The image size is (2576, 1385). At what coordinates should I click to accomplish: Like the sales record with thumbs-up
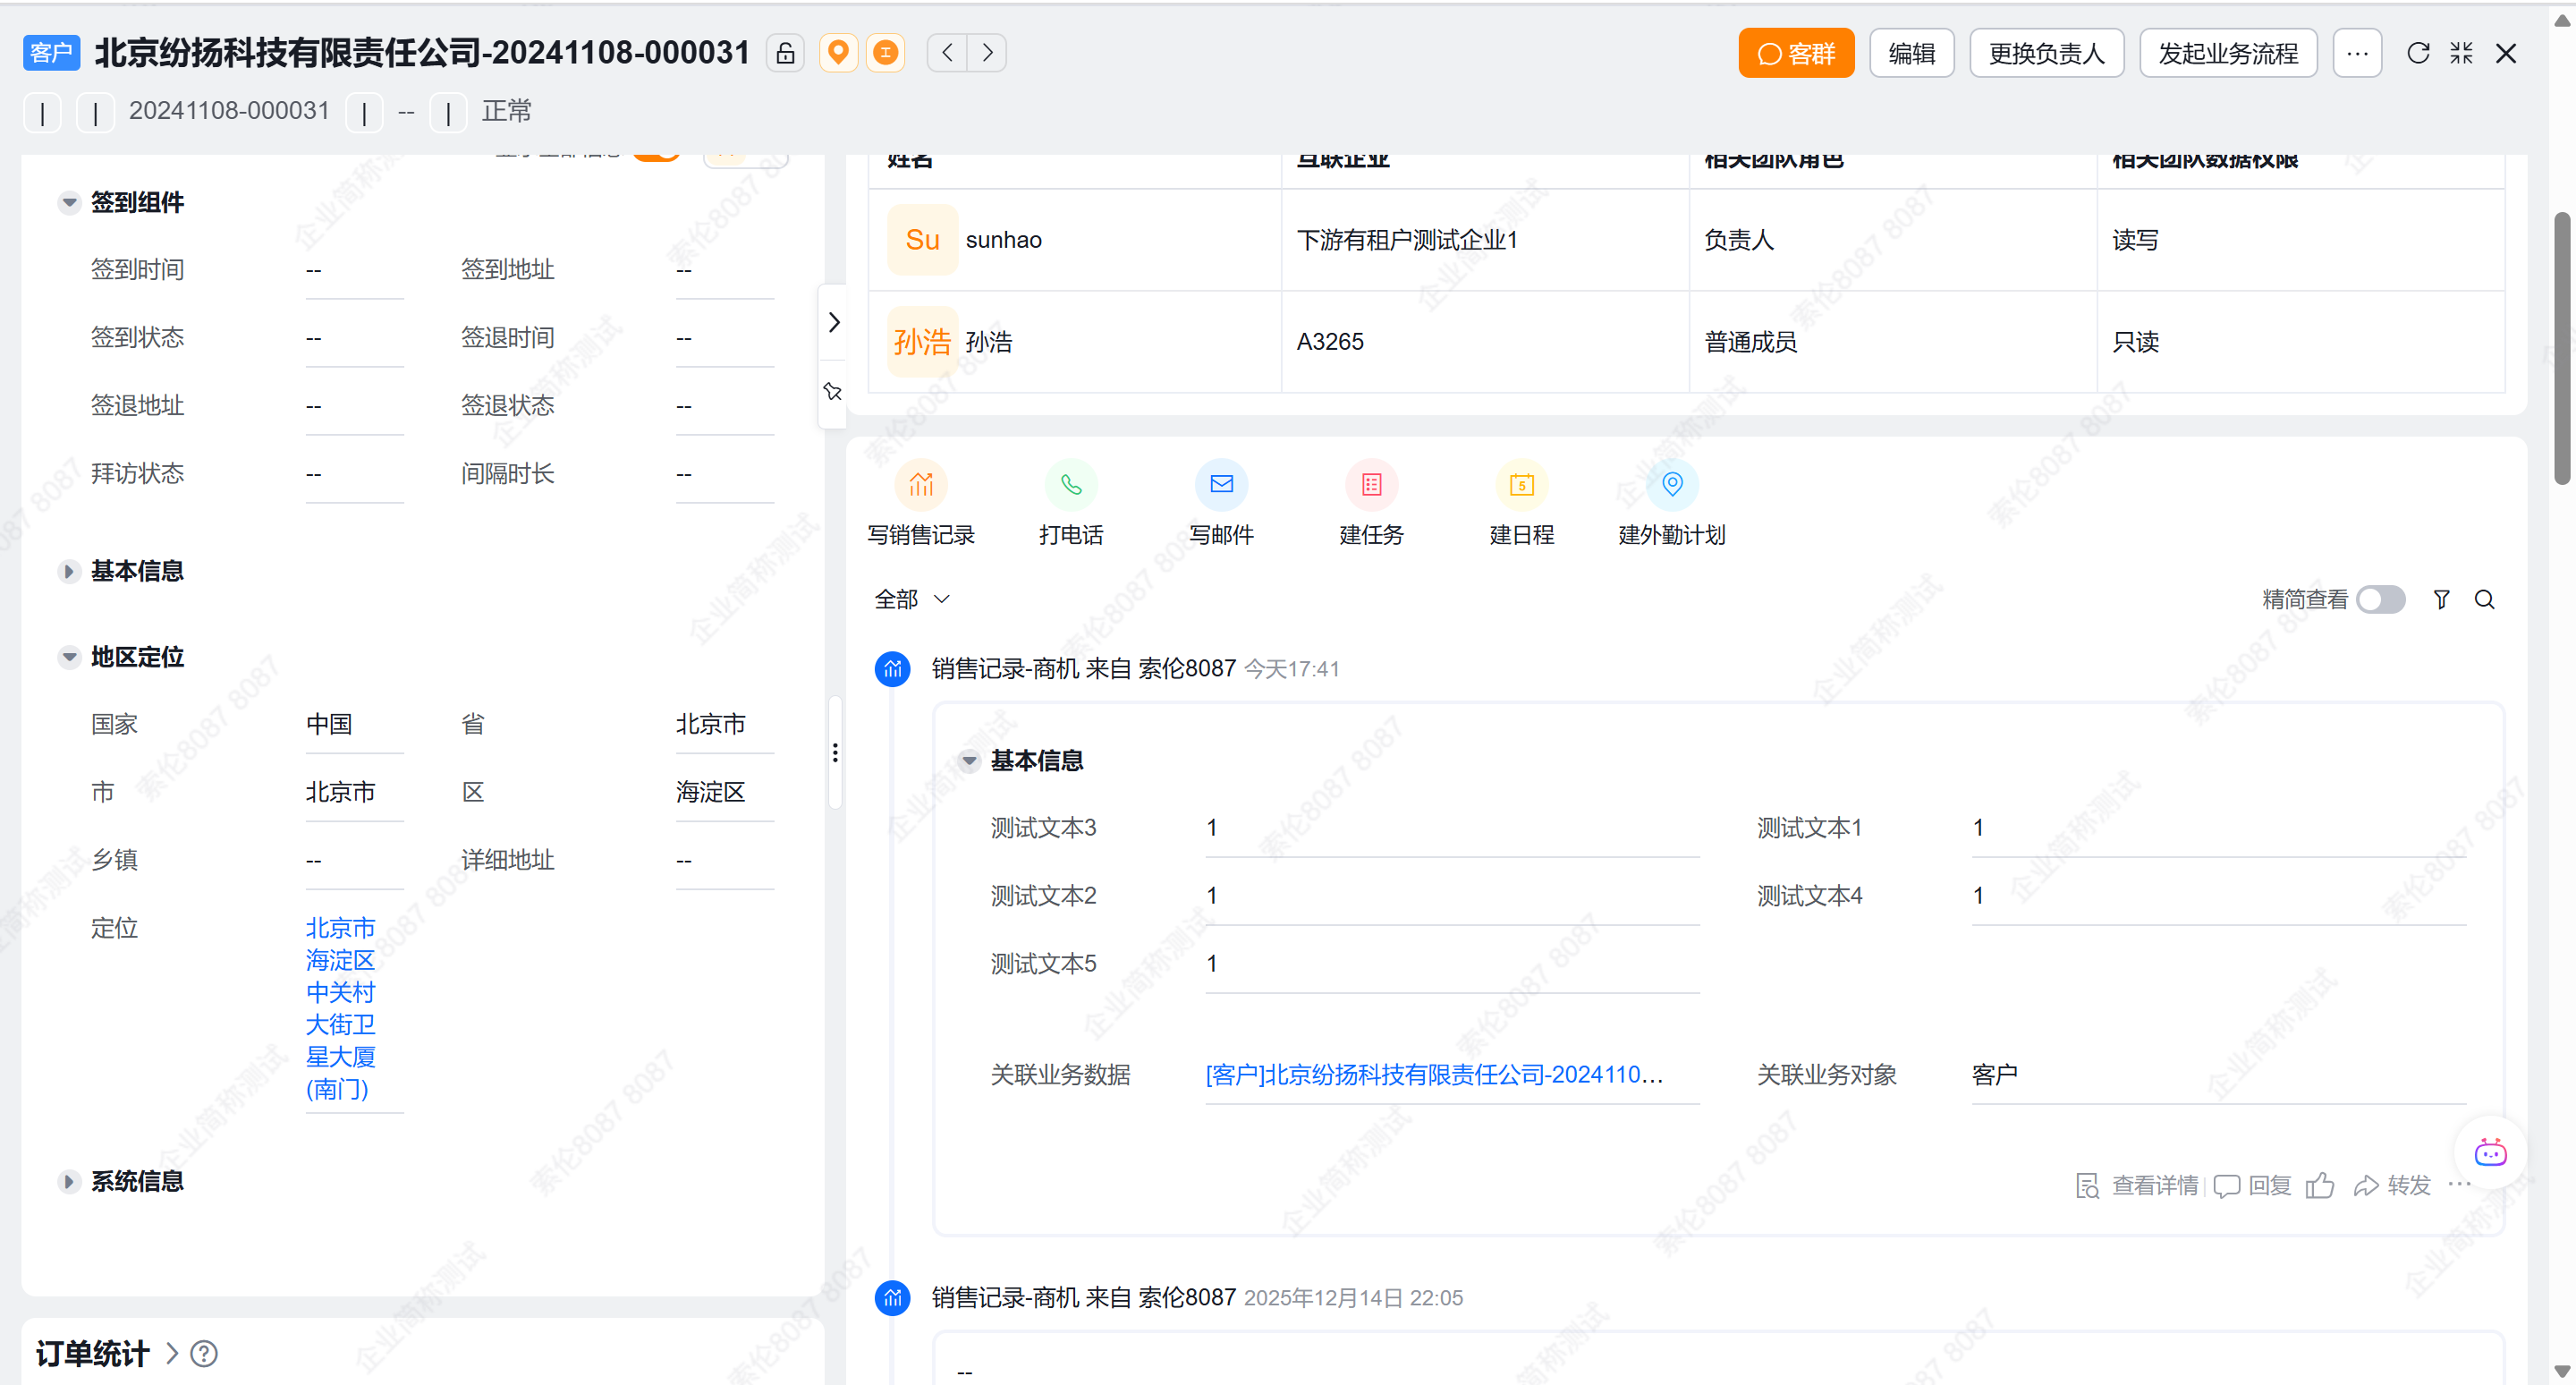2319,1185
